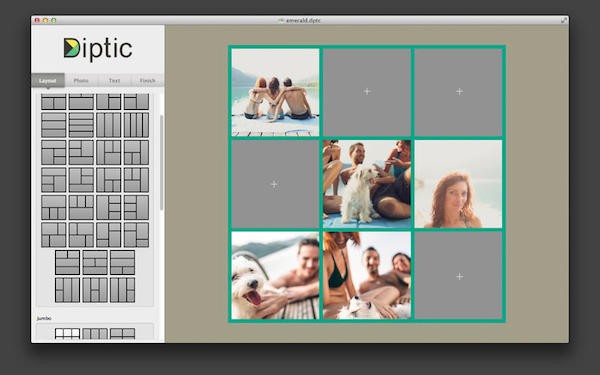
Task: Select the bottom-left close-up dog photo
Action: click(275, 276)
